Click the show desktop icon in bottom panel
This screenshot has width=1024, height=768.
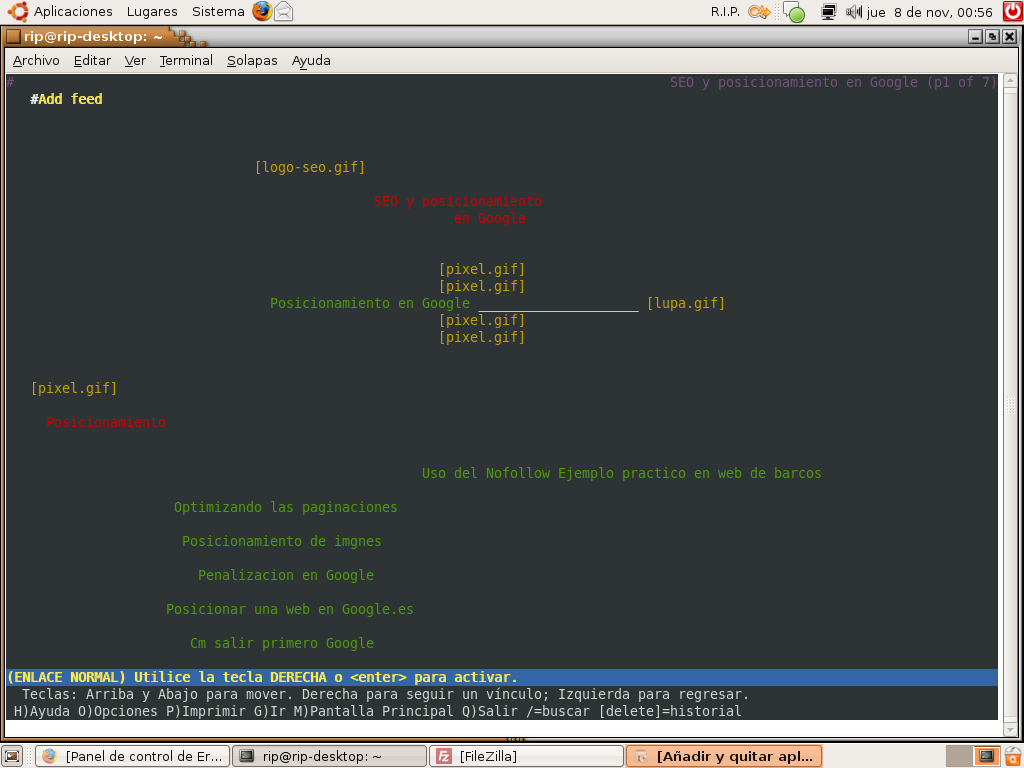[12, 756]
